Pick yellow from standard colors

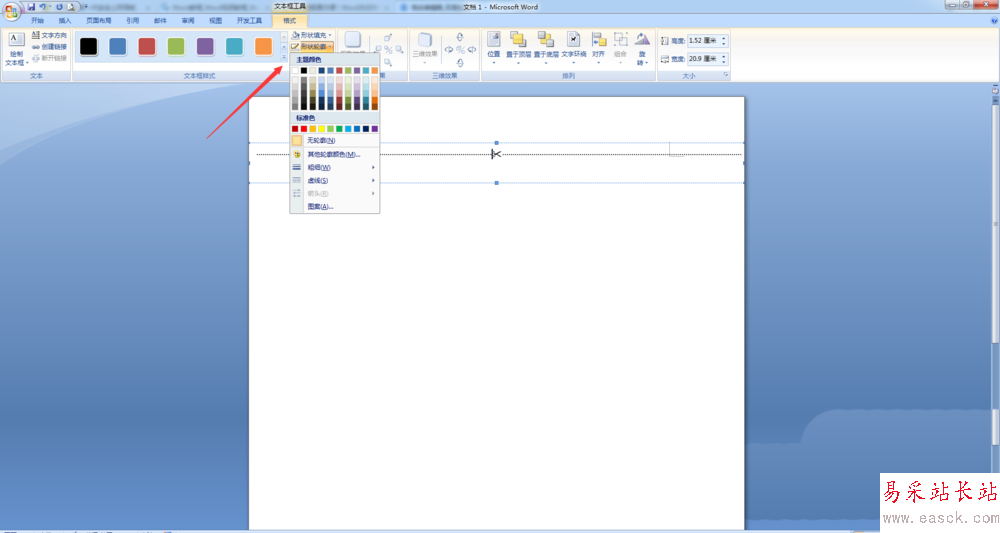[321, 129]
